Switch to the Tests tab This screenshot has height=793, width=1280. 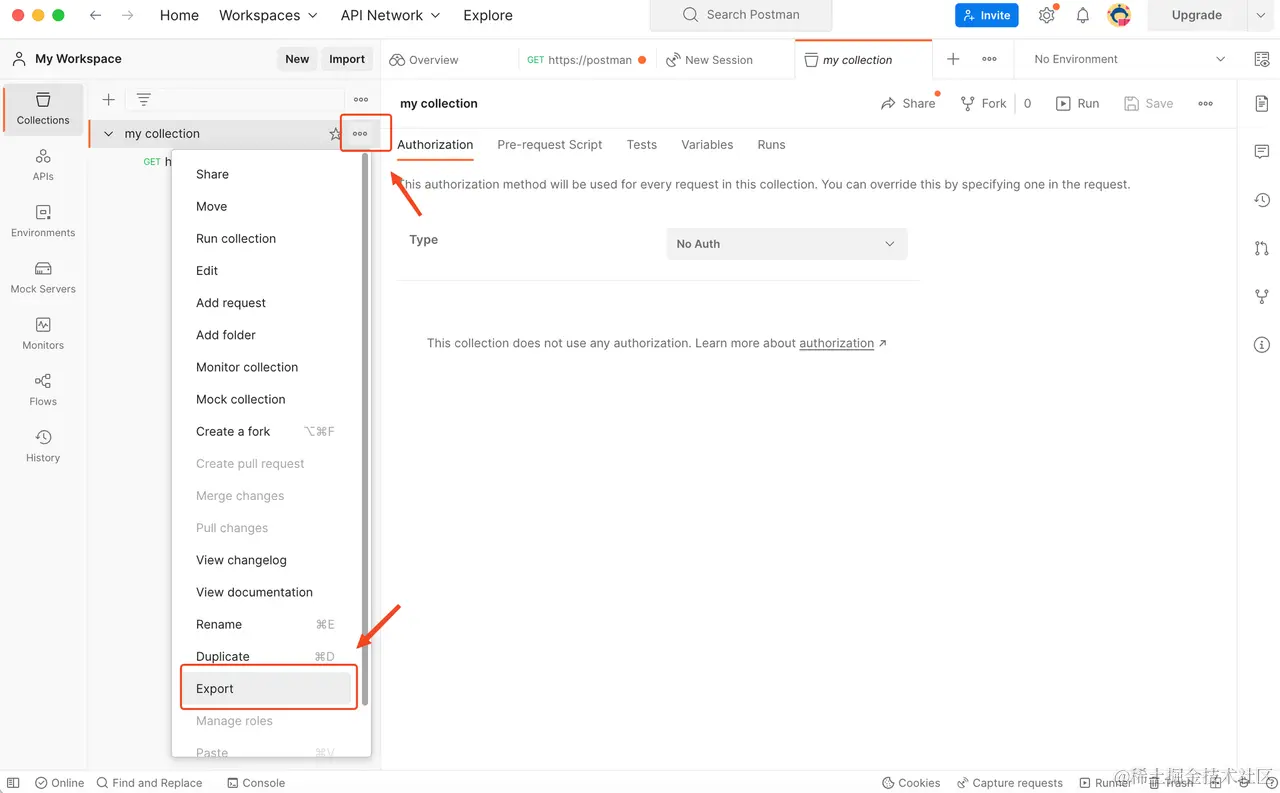[642, 145]
